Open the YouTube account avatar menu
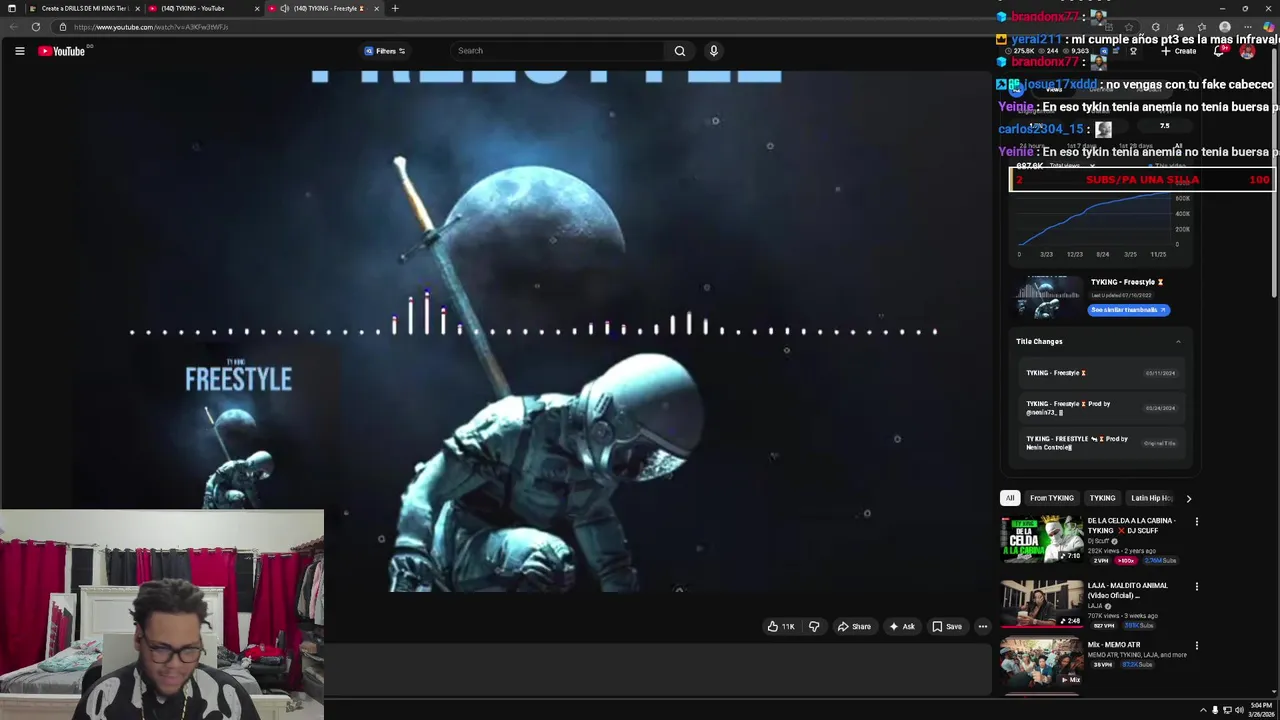1280x720 pixels. coord(1247,51)
